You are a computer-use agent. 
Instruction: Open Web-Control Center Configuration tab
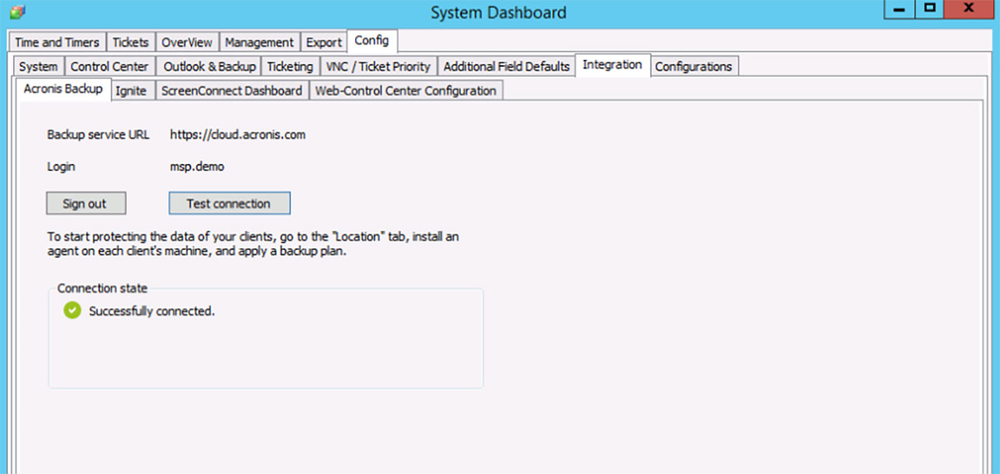click(x=406, y=91)
